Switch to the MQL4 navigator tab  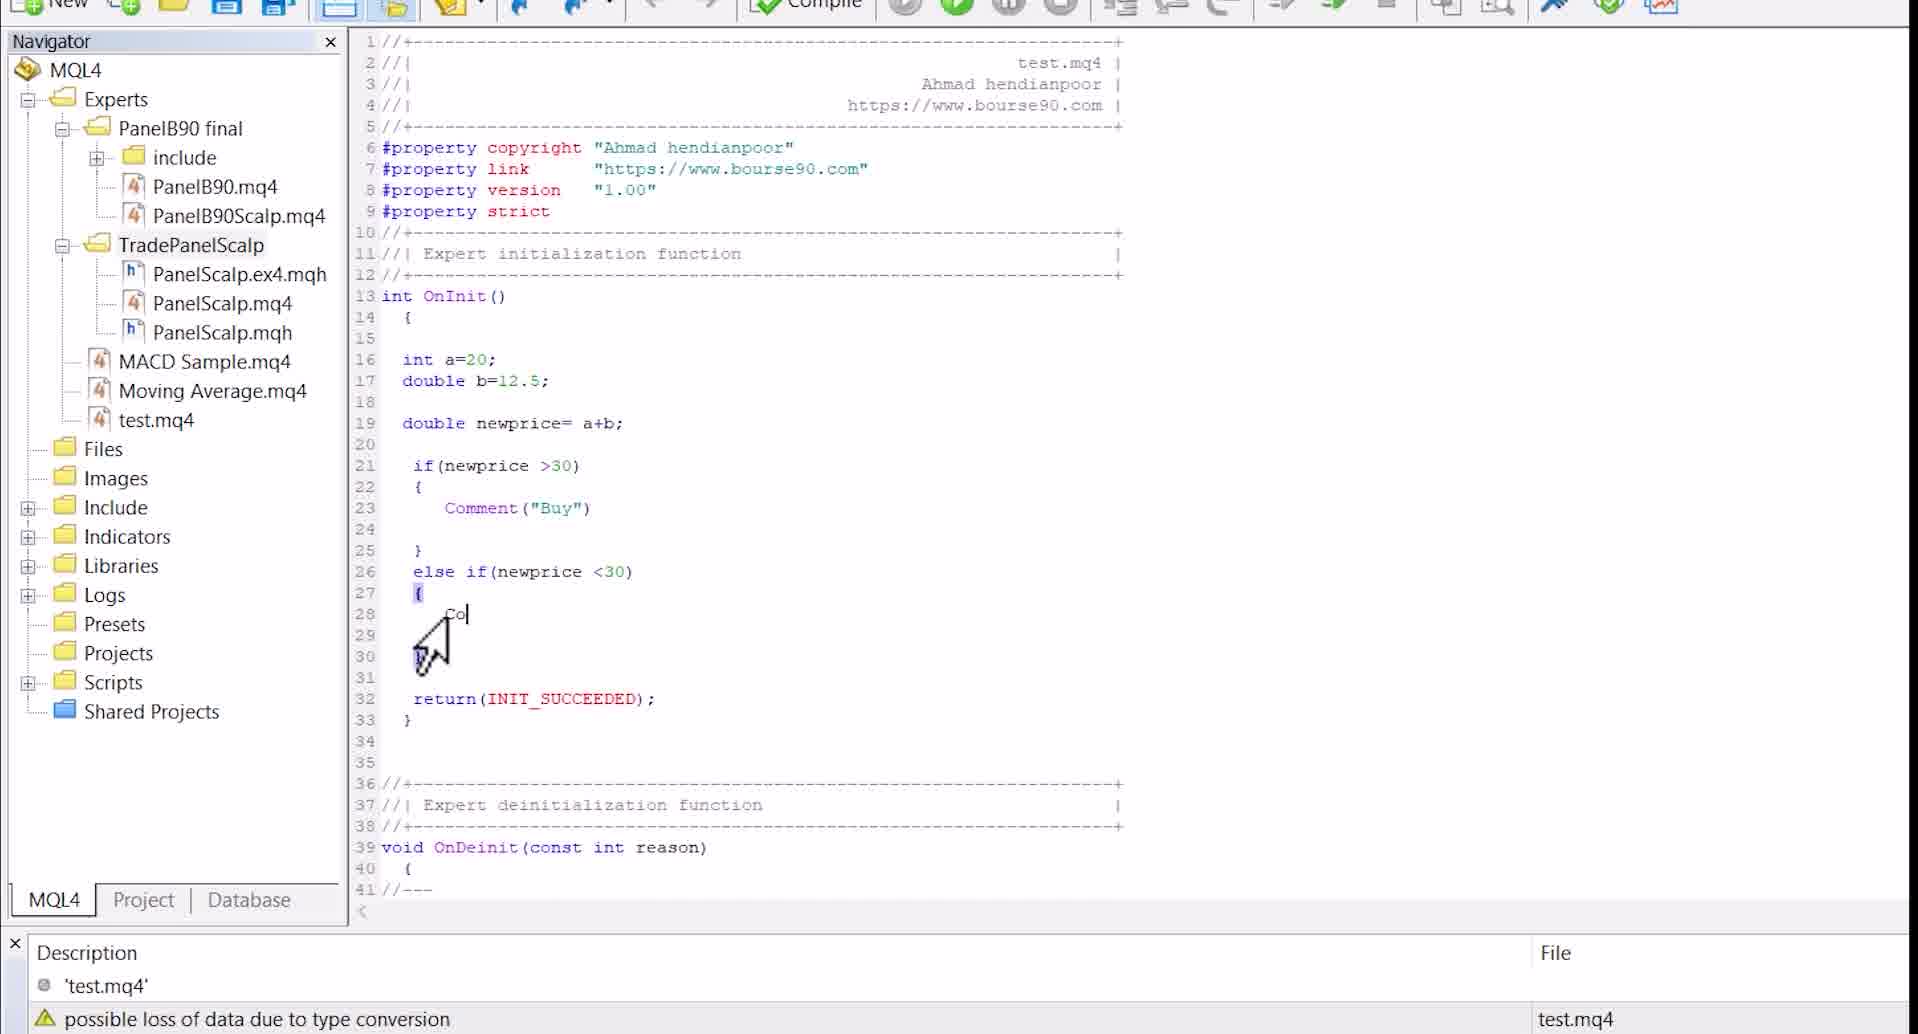[54, 900]
